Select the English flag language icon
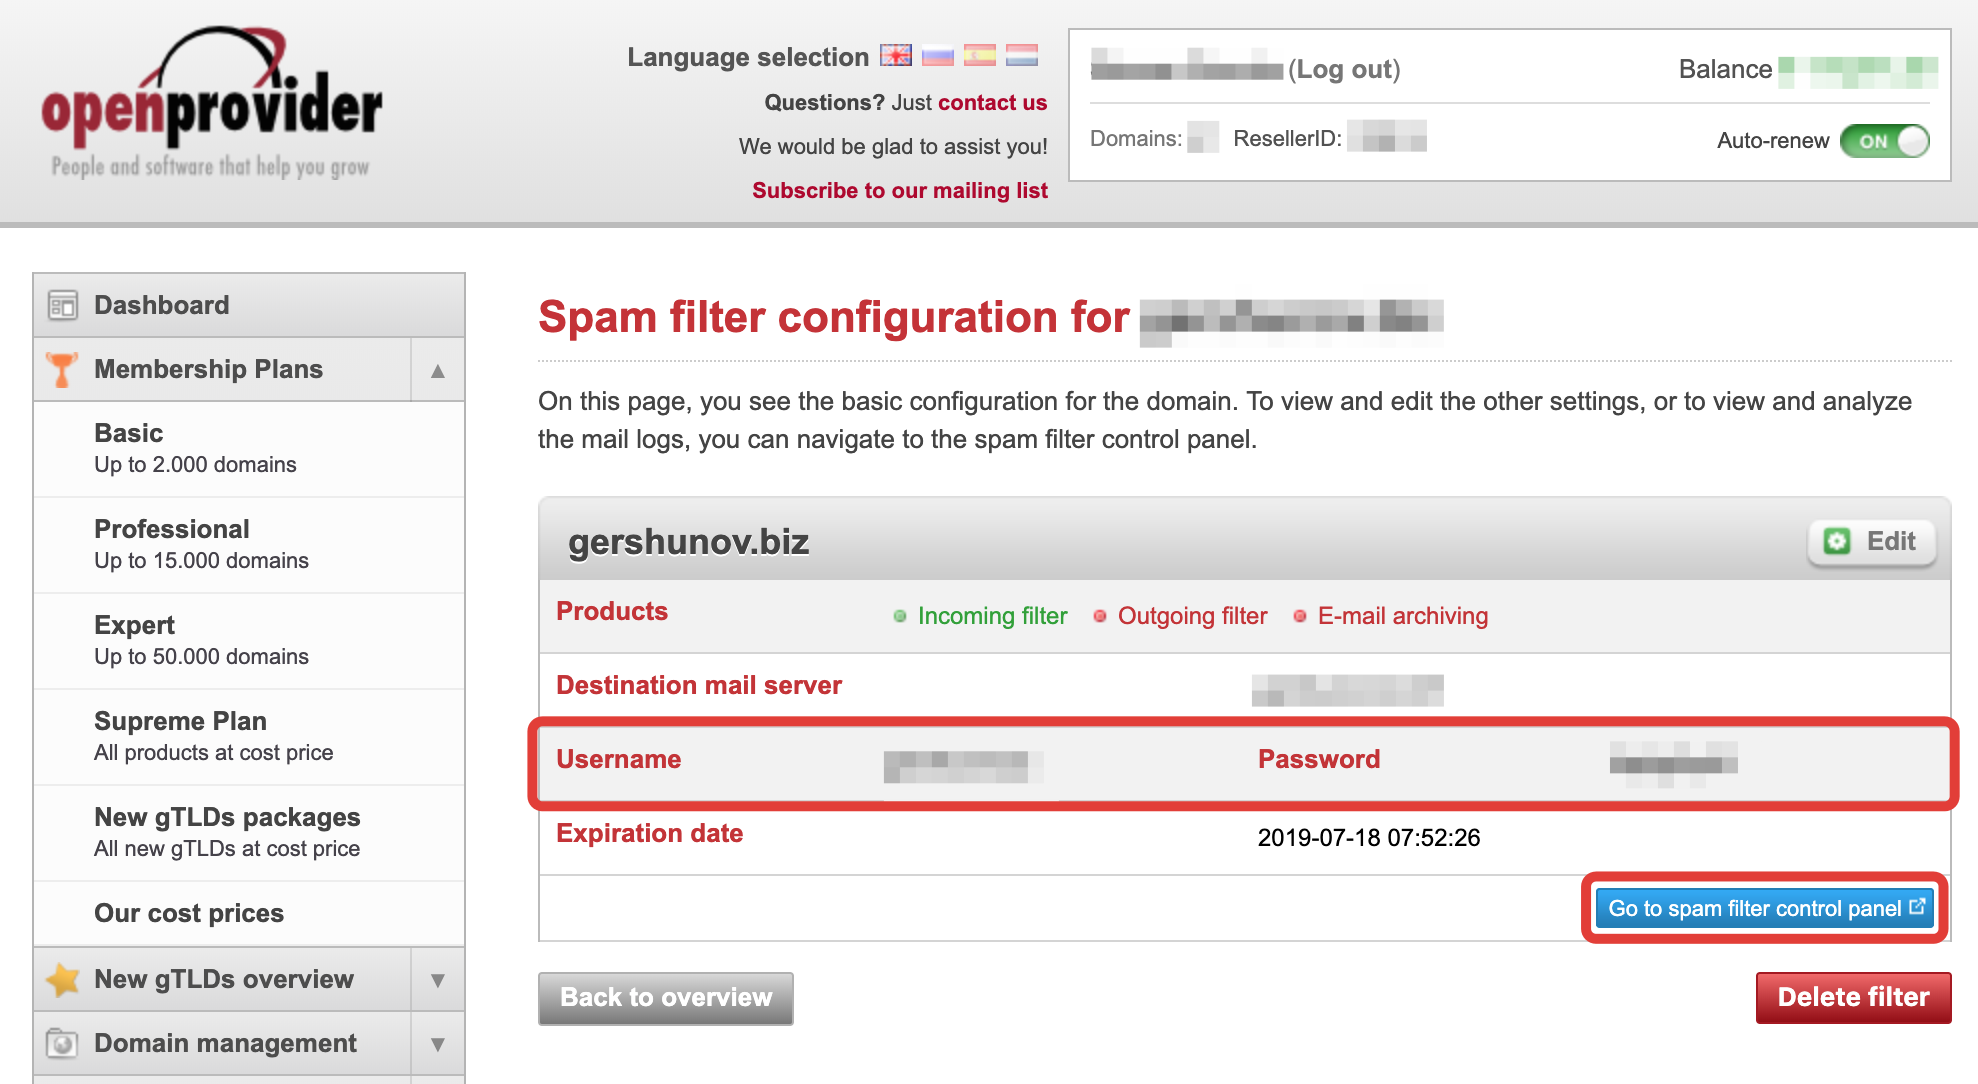This screenshot has width=1978, height=1084. click(x=896, y=56)
